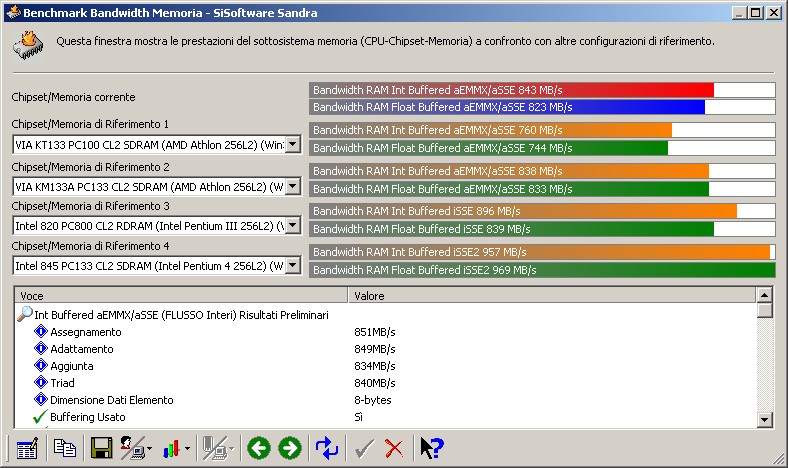Click the orange Int Buffered 760 MB/s bar
Image resolution: width=788 pixels, height=468 pixels.
tap(542, 130)
